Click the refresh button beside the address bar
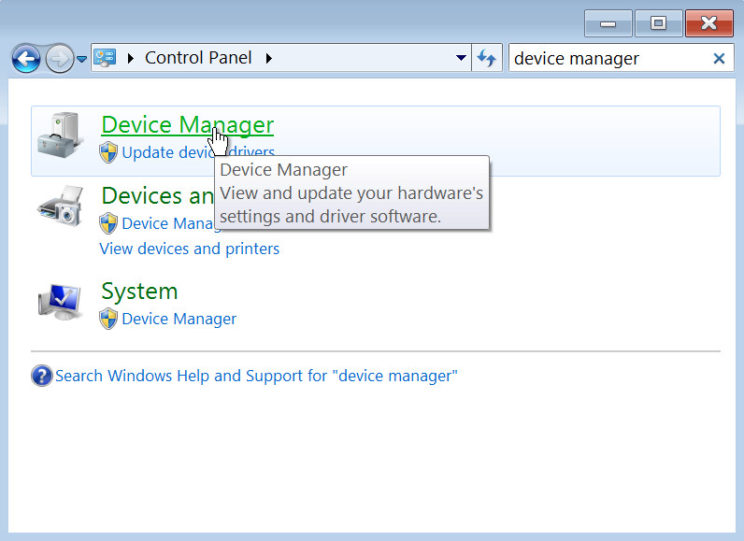Screen dimensions: 744x541 point(487,58)
